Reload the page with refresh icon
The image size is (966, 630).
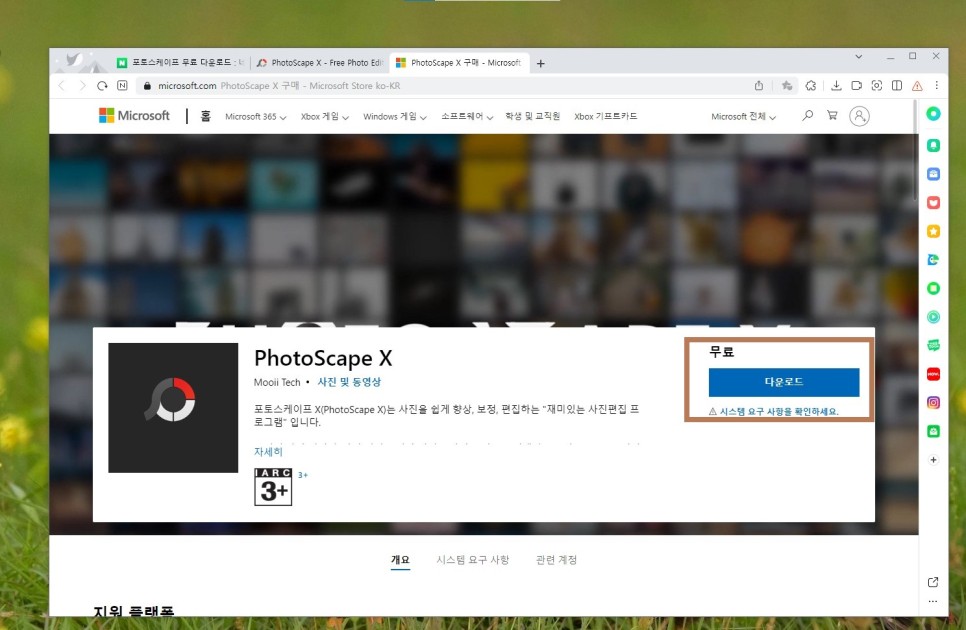pyautogui.click(x=102, y=86)
